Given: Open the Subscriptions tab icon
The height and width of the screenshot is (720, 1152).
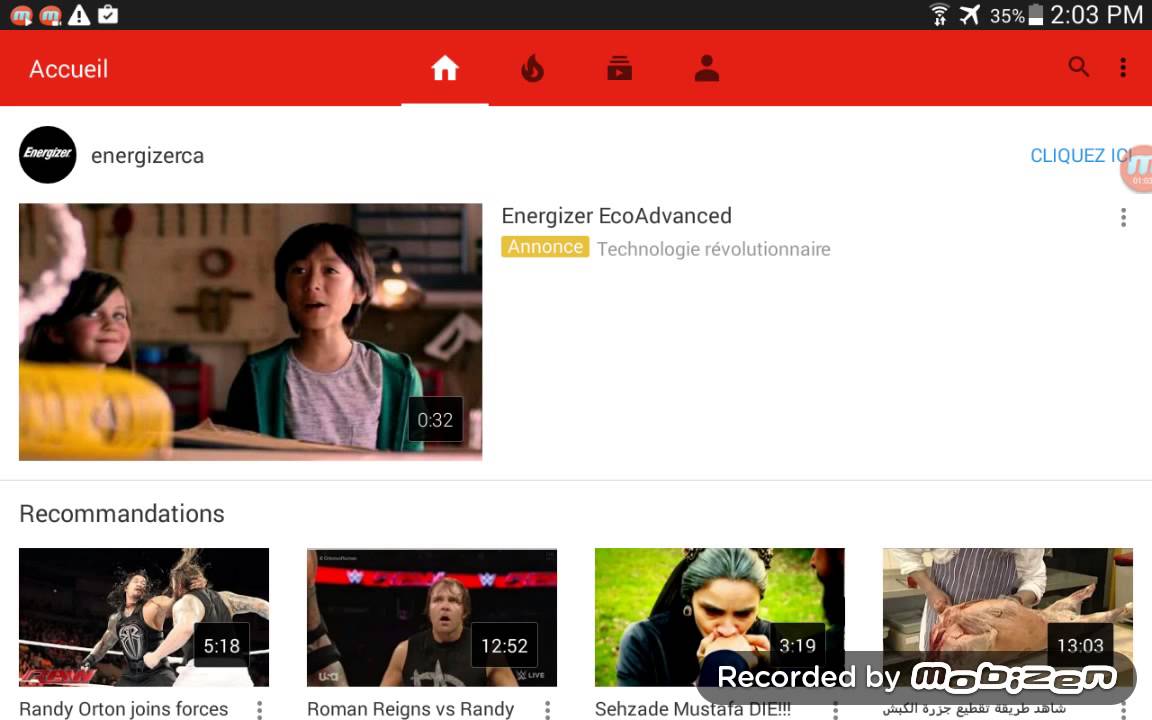Looking at the screenshot, I should pyautogui.click(x=619, y=68).
